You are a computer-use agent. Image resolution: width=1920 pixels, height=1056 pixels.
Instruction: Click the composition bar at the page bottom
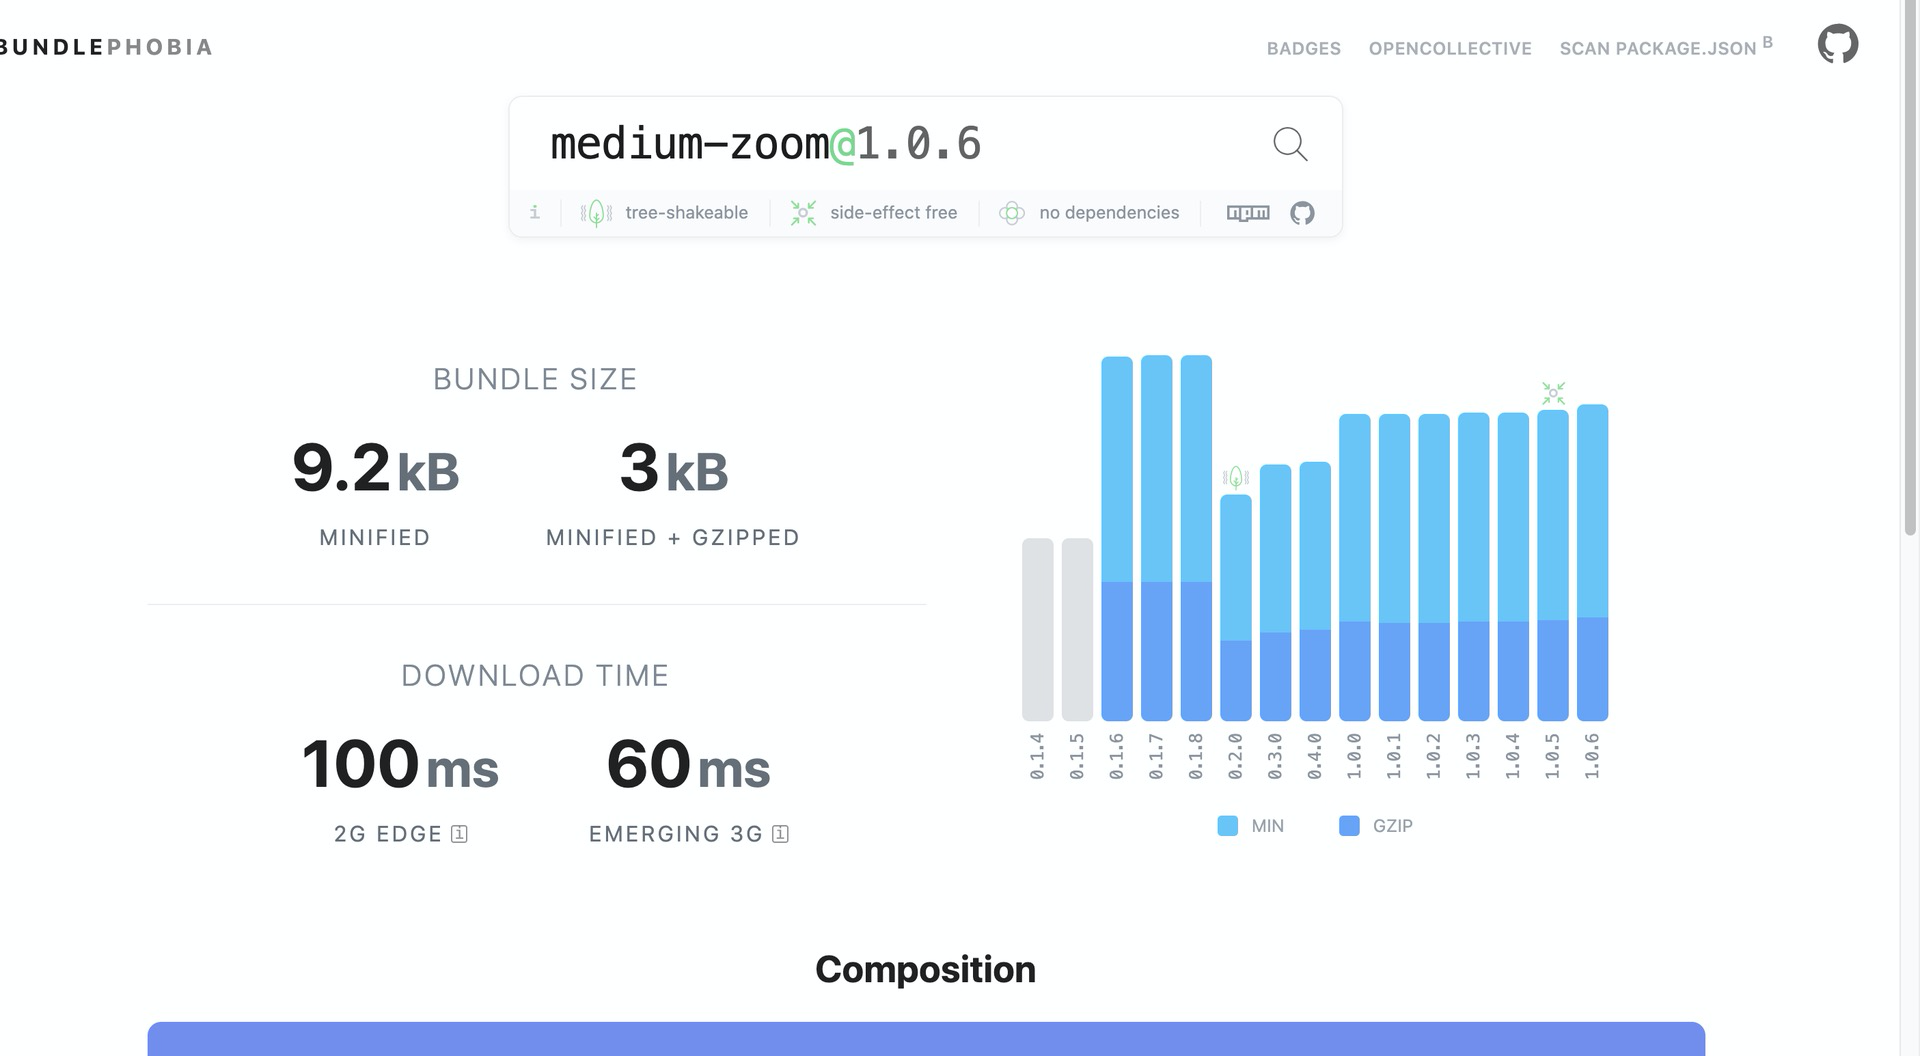coord(926,1039)
